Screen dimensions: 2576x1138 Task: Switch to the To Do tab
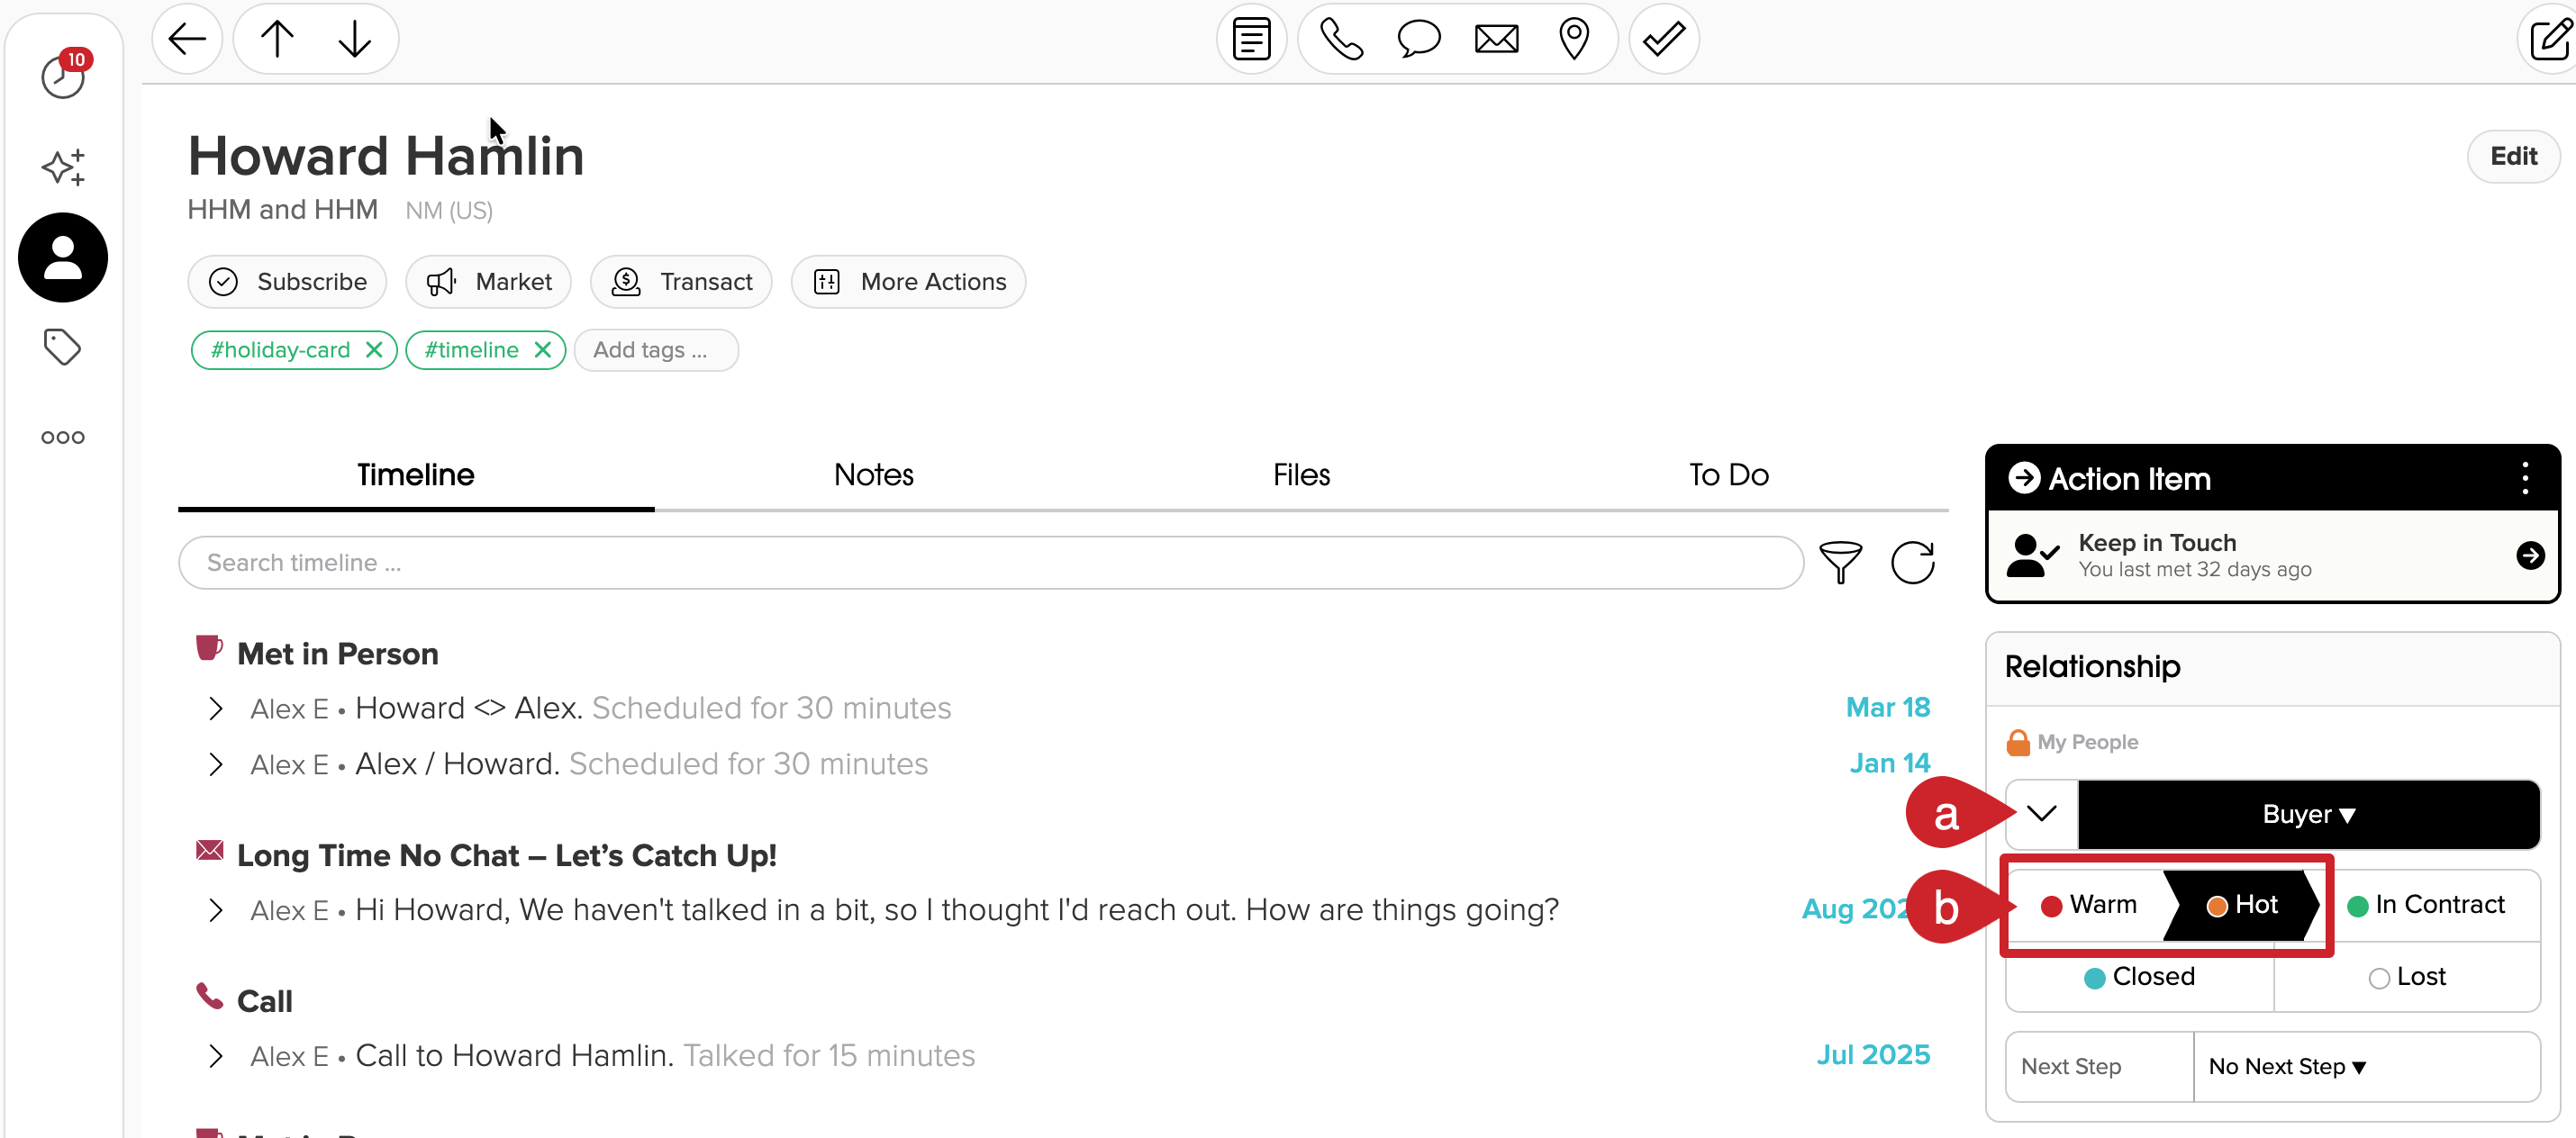(x=1728, y=475)
